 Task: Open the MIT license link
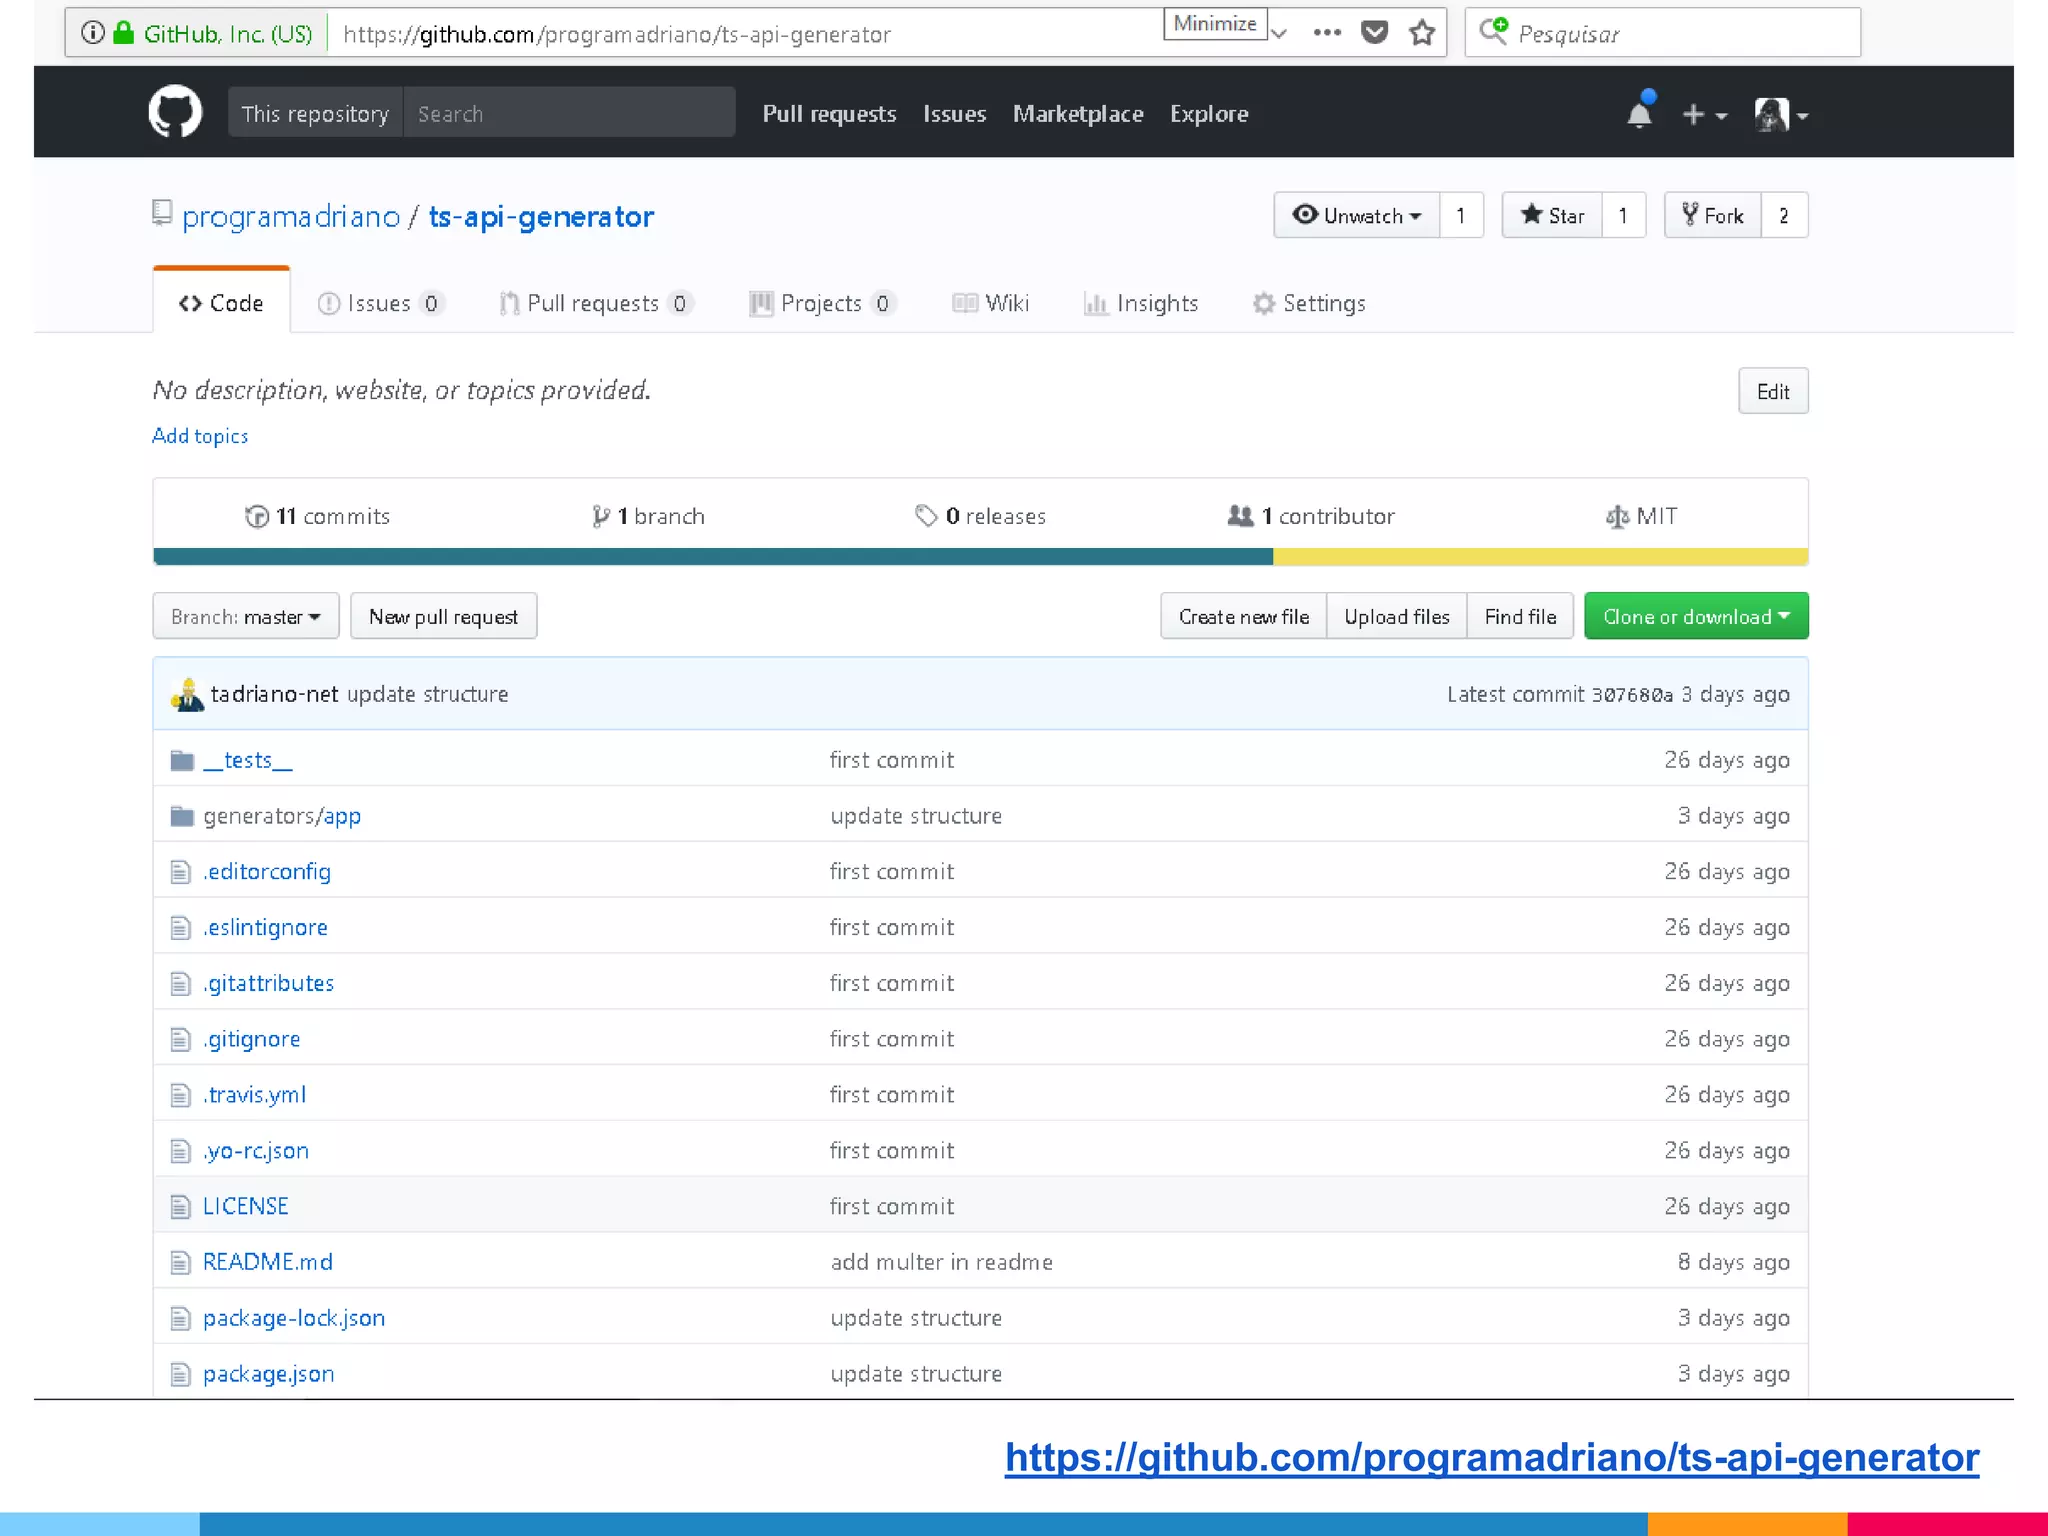pyautogui.click(x=1641, y=516)
